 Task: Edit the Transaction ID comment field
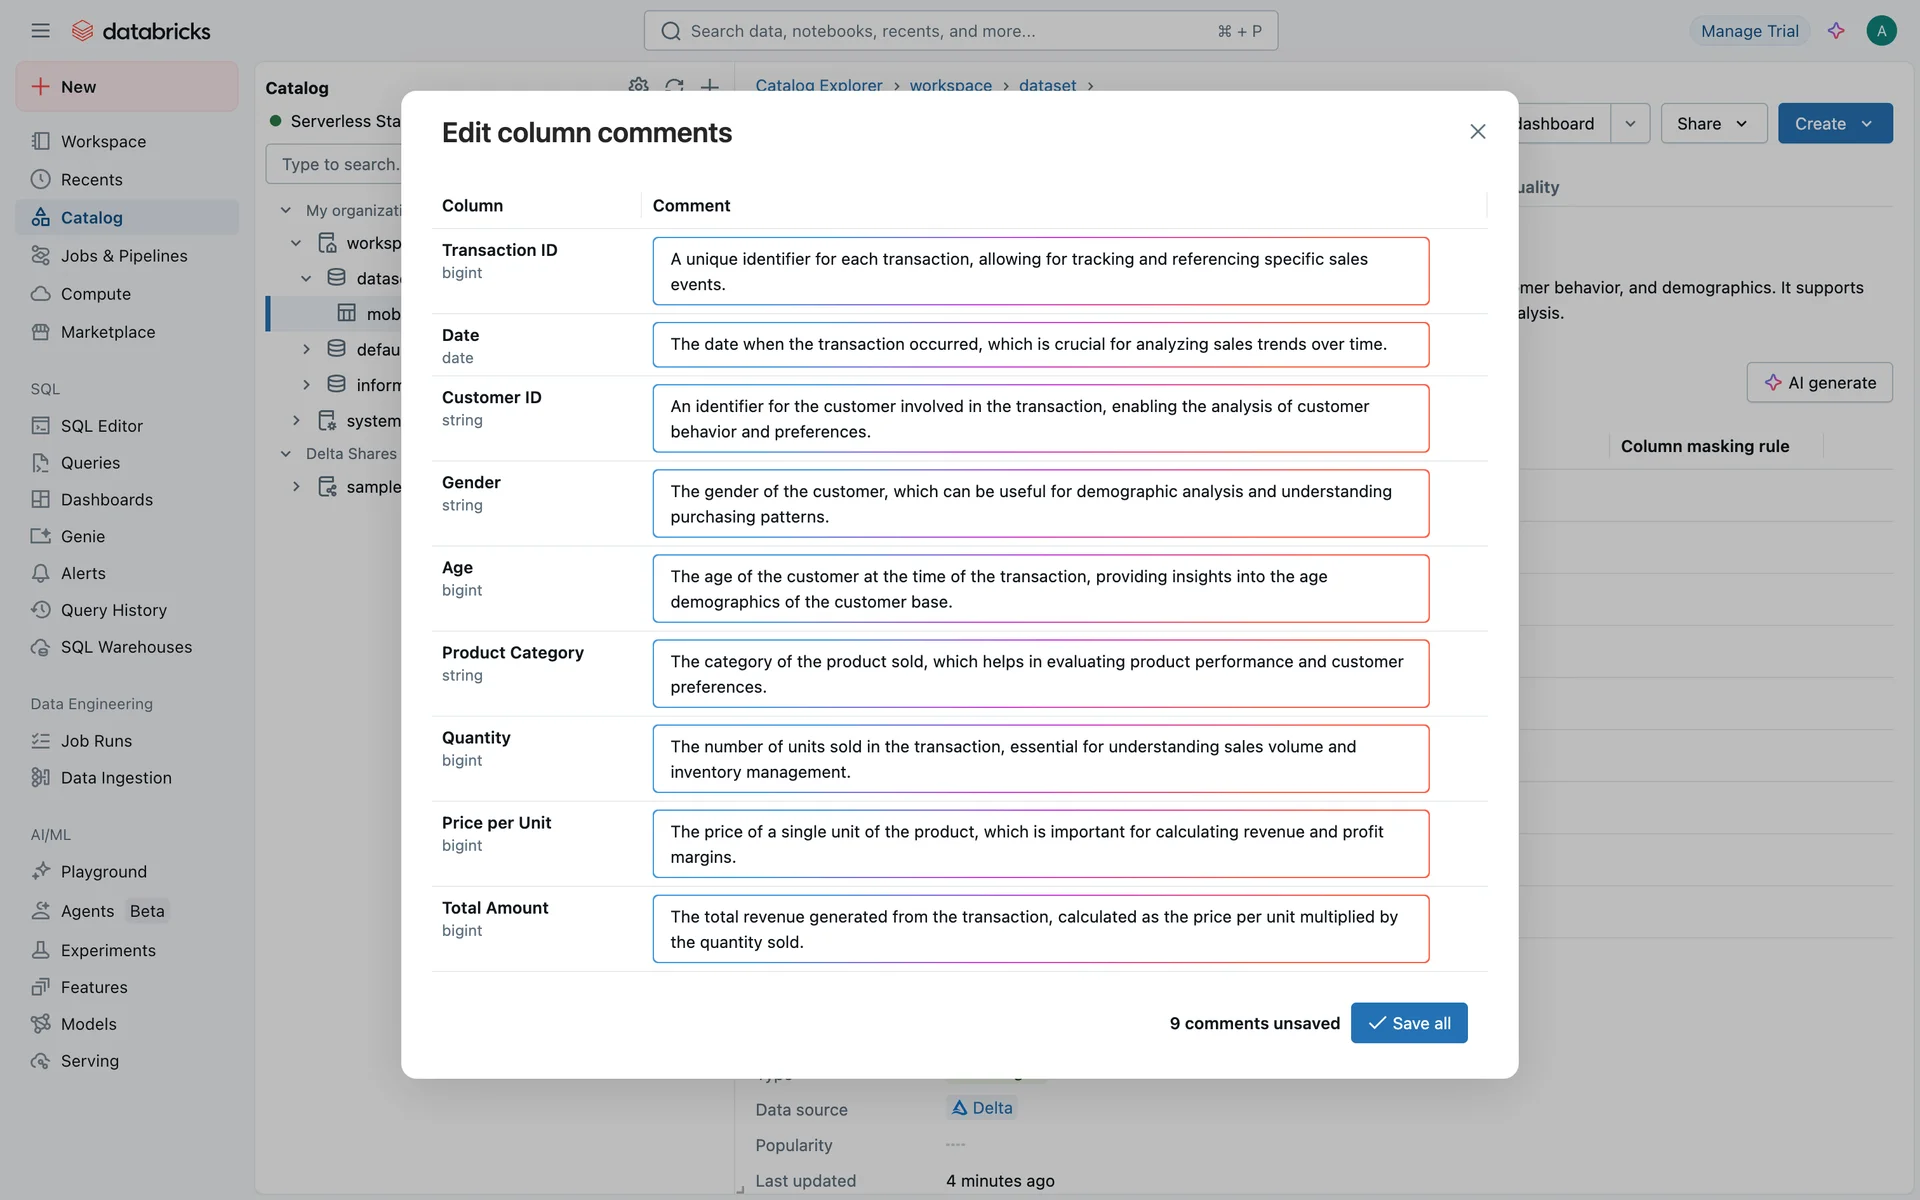[1040, 271]
